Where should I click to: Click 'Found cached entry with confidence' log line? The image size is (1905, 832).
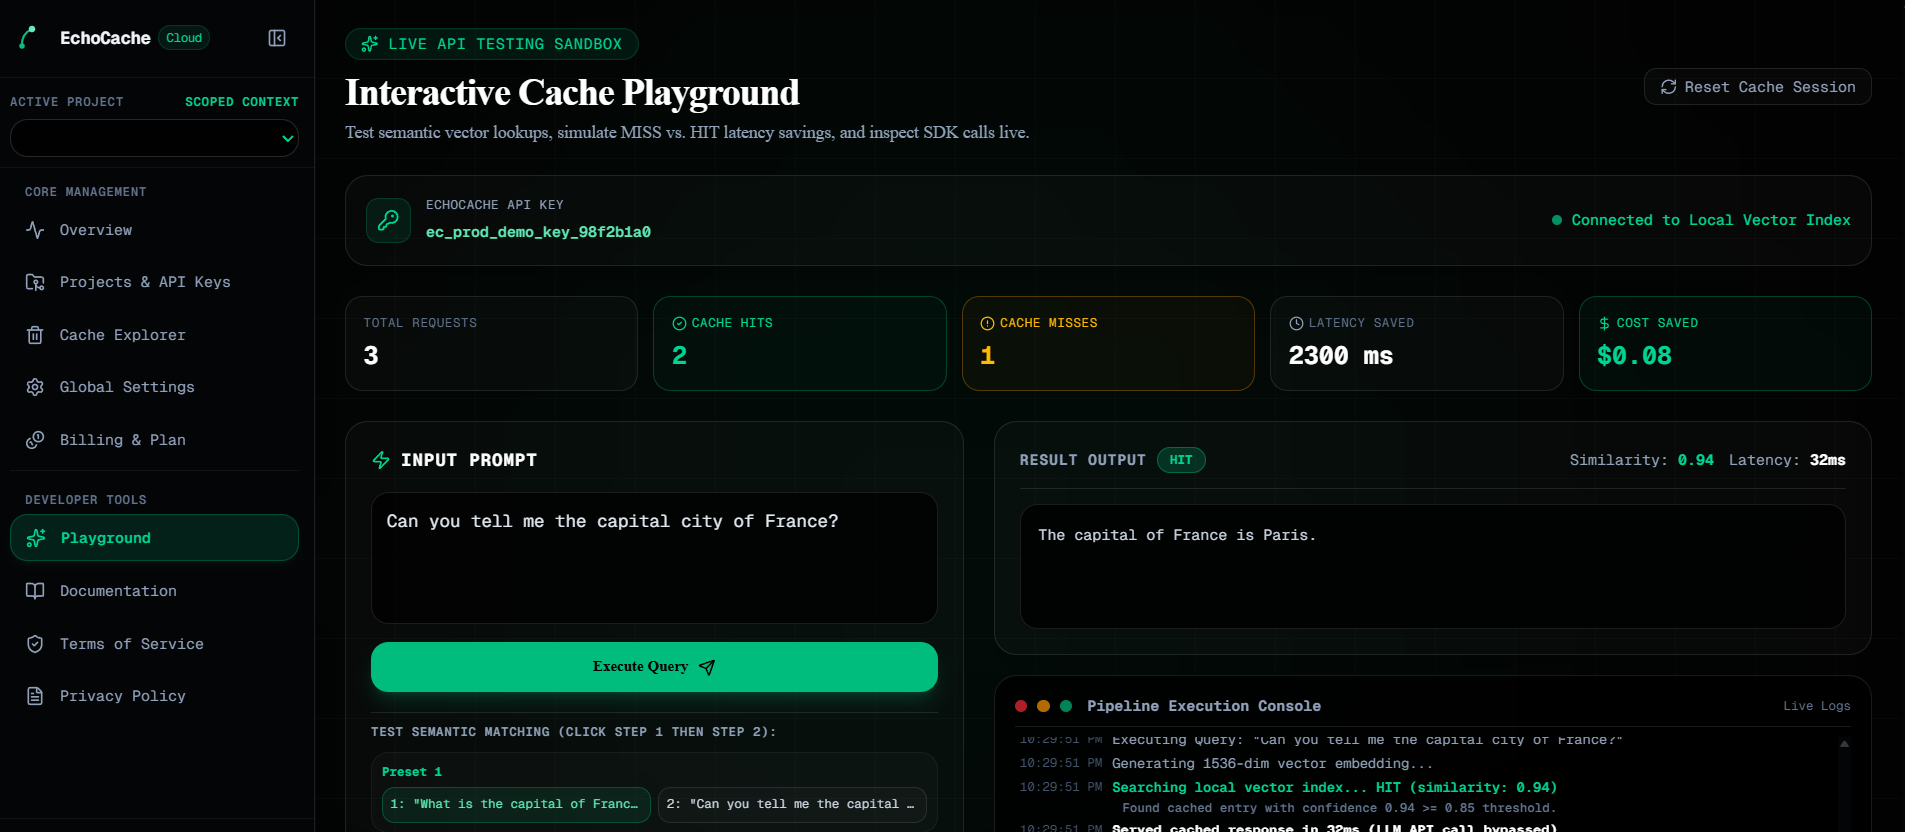click(1338, 808)
